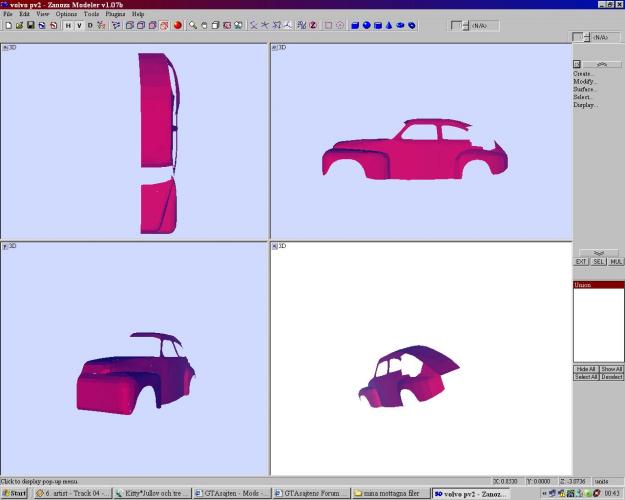The image size is (625, 500).
Task: Toggle the H axis lock button
Action: [x=68, y=25]
